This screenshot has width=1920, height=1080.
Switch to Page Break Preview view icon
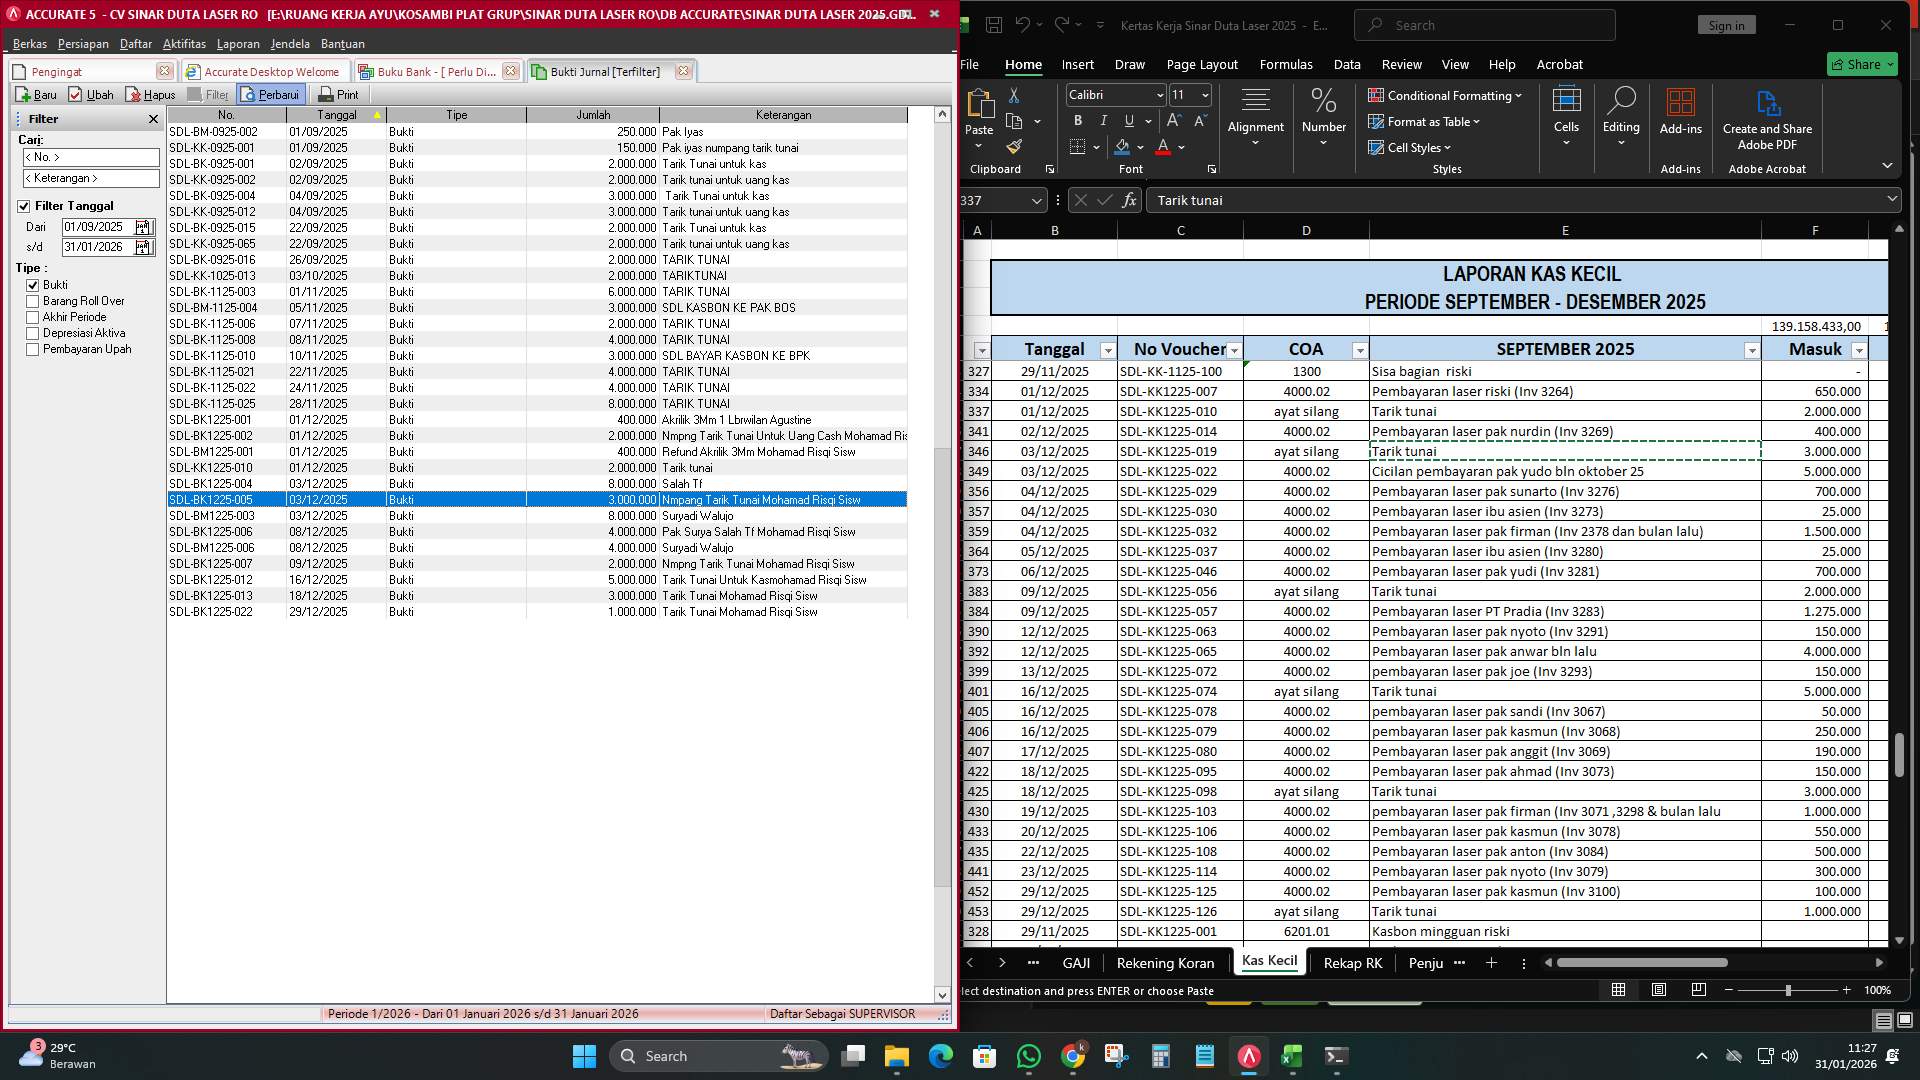click(x=1698, y=990)
